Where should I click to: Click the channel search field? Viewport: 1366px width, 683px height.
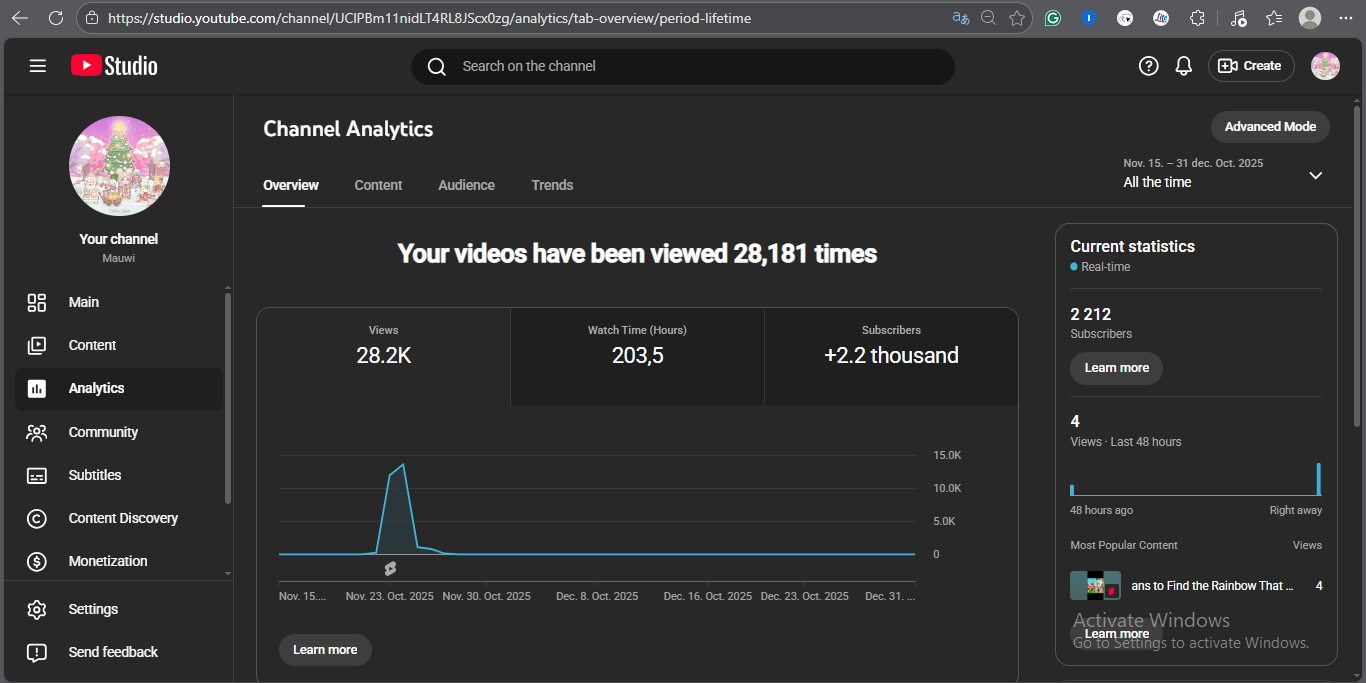click(682, 66)
